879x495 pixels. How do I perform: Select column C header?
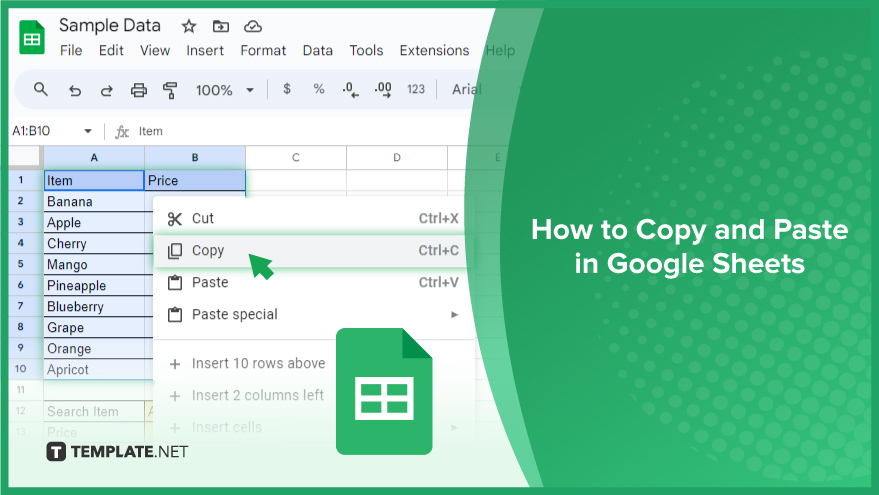296,158
